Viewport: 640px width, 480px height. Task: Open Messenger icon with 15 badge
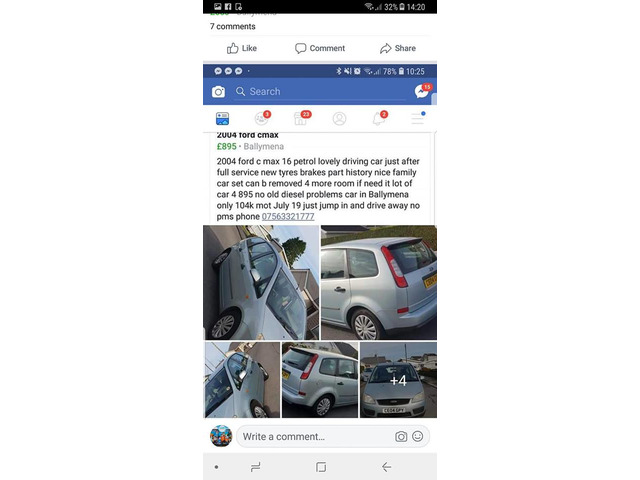coord(422,91)
